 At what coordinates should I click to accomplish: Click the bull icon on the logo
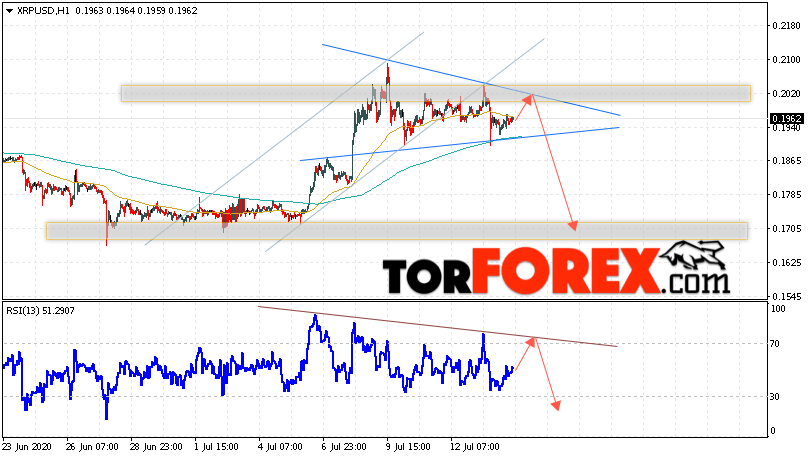(694, 255)
